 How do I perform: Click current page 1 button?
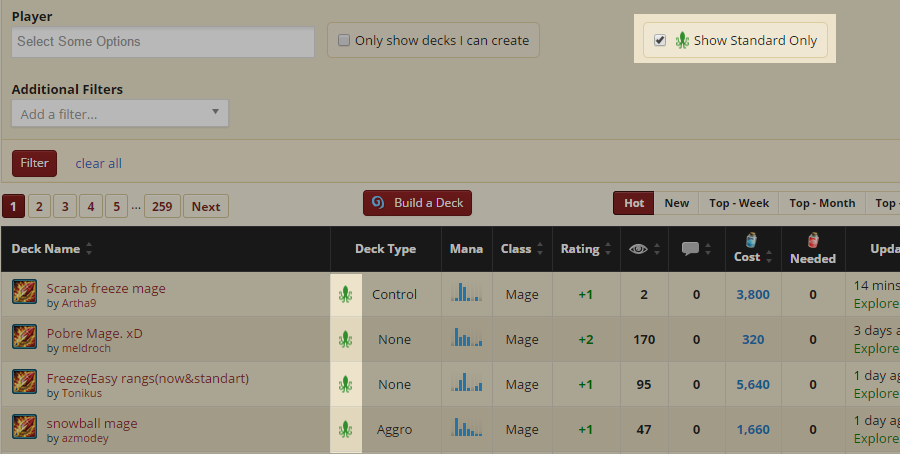(13, 206)
